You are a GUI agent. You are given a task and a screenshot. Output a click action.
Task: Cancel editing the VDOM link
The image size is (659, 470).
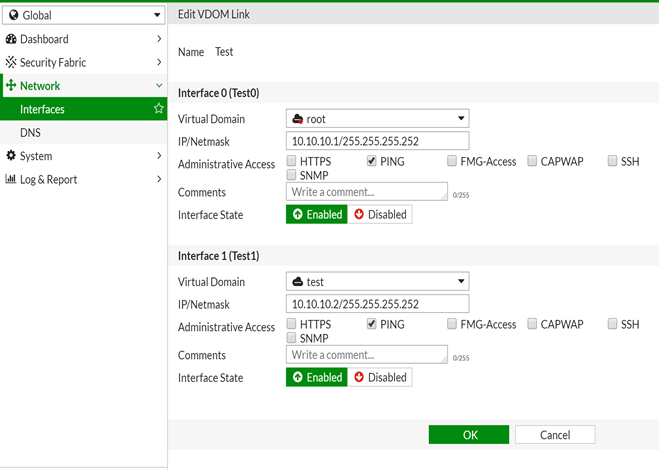(555, 435)
